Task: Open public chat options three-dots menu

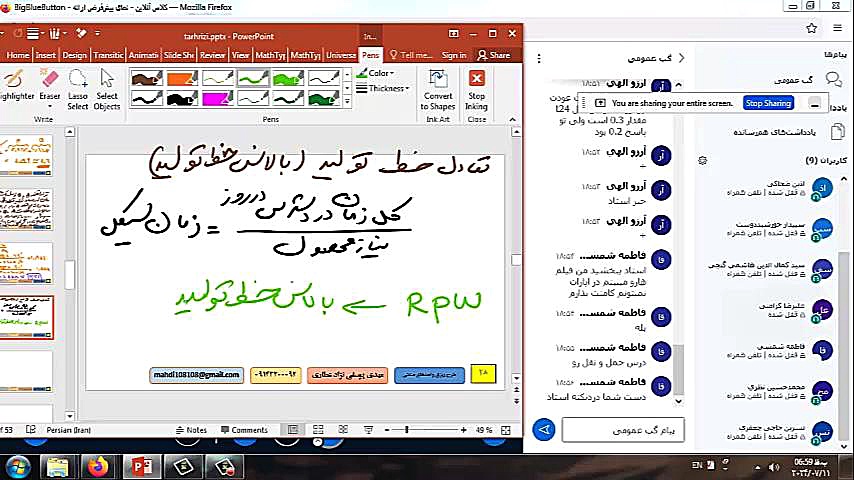Action: 539,58
